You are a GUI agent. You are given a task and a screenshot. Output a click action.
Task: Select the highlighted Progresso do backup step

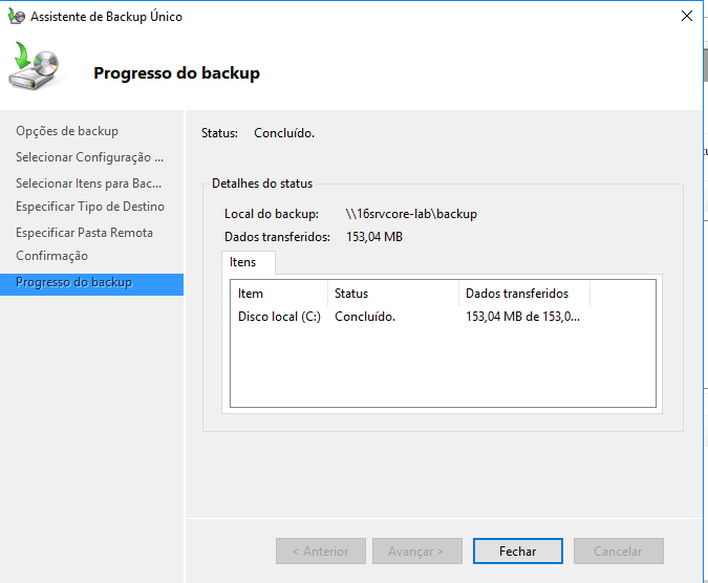(x=92, y=285)
